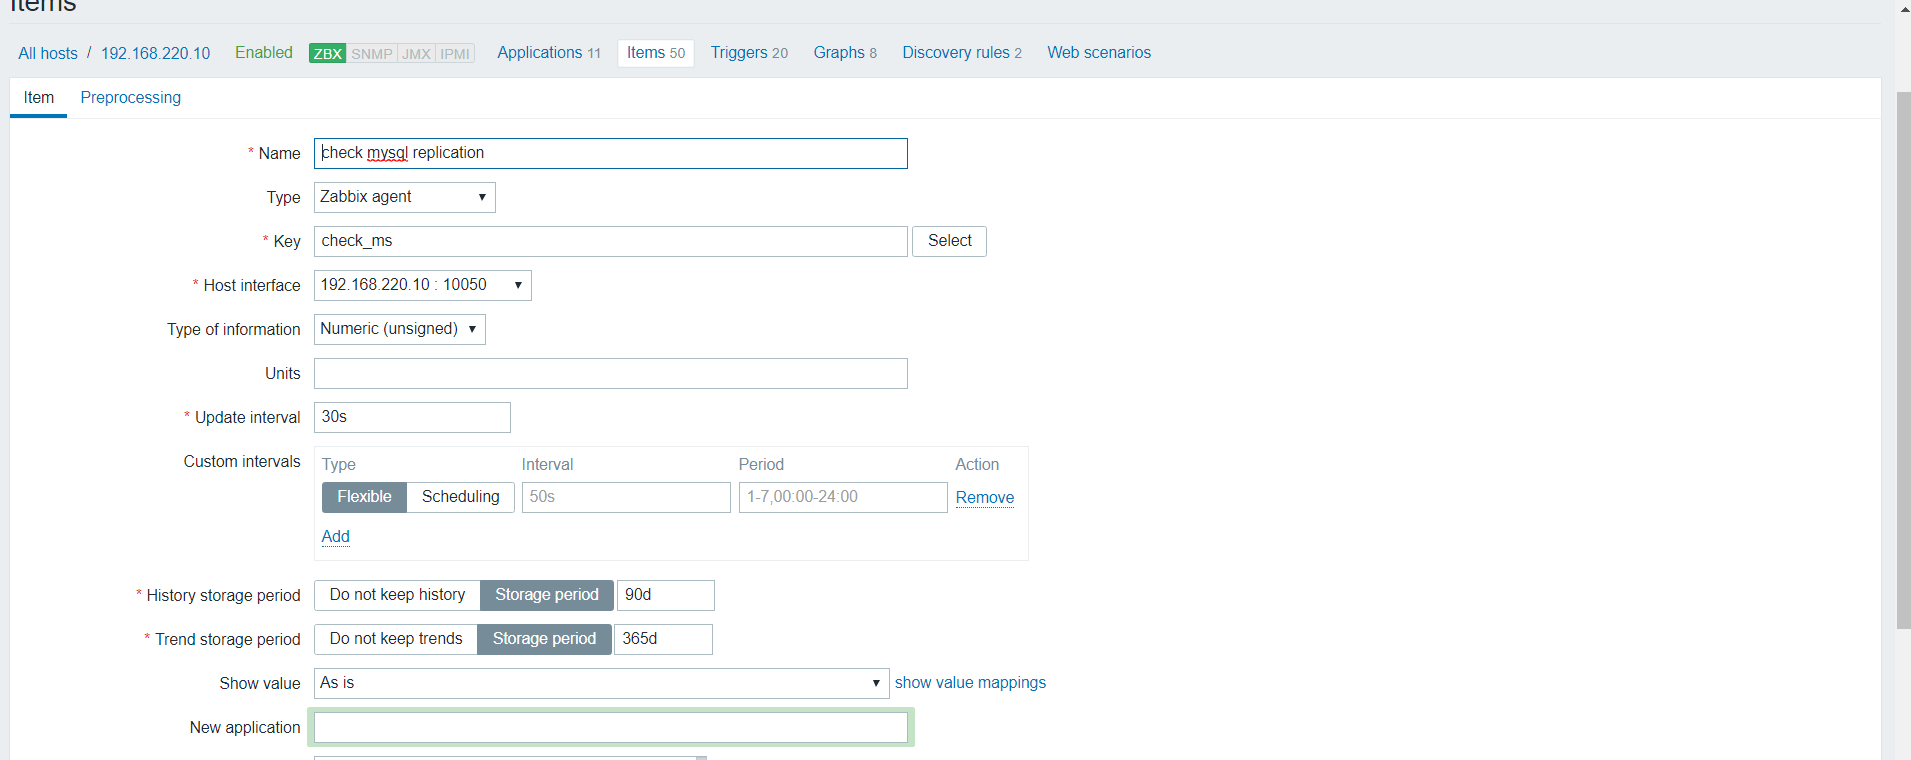Select history Storage period option

tap(547, 595)
